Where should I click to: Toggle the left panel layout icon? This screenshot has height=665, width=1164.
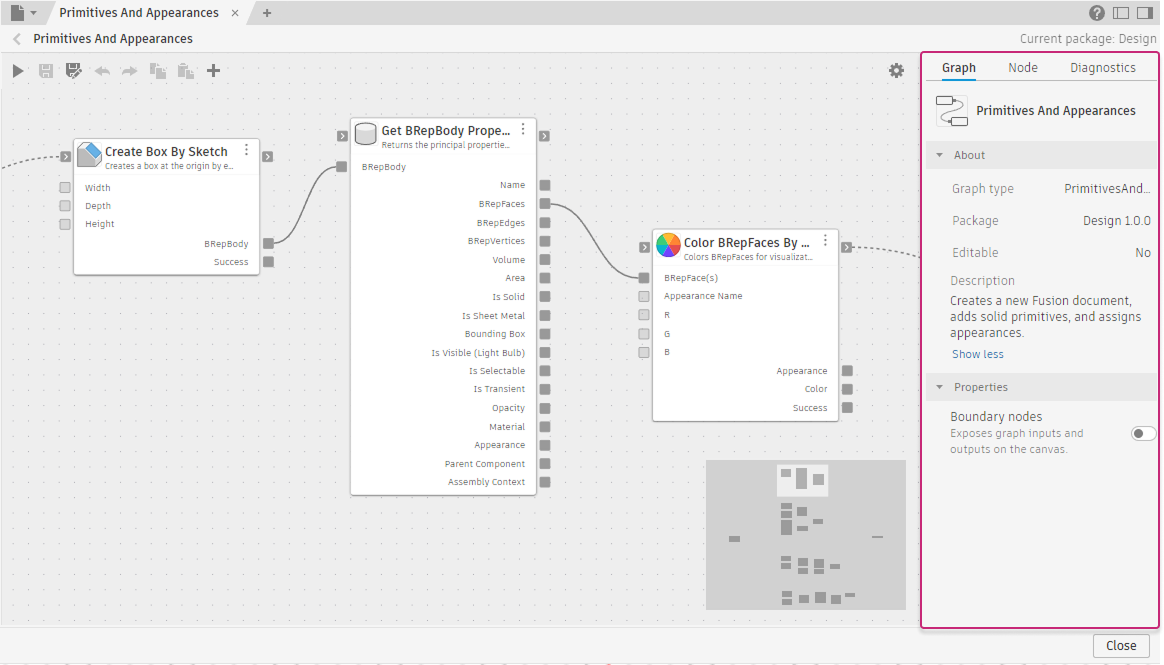click(x=1121, y=13)
